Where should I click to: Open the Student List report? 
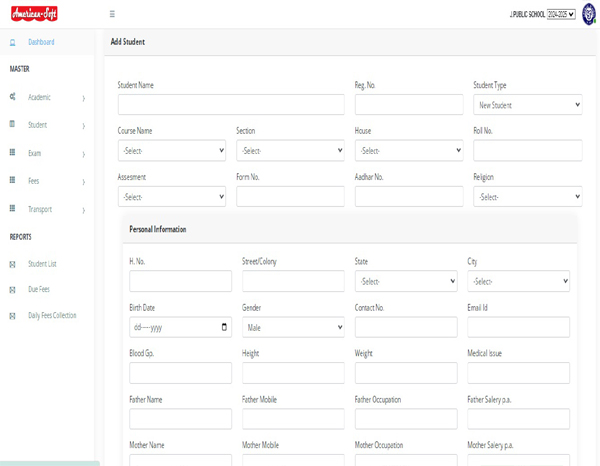pos(42,264)
